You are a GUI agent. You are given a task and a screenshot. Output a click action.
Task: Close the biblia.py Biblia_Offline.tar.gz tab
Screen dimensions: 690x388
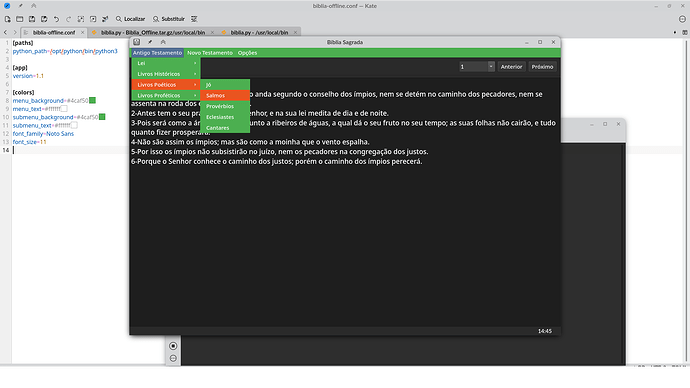(212, 32)
